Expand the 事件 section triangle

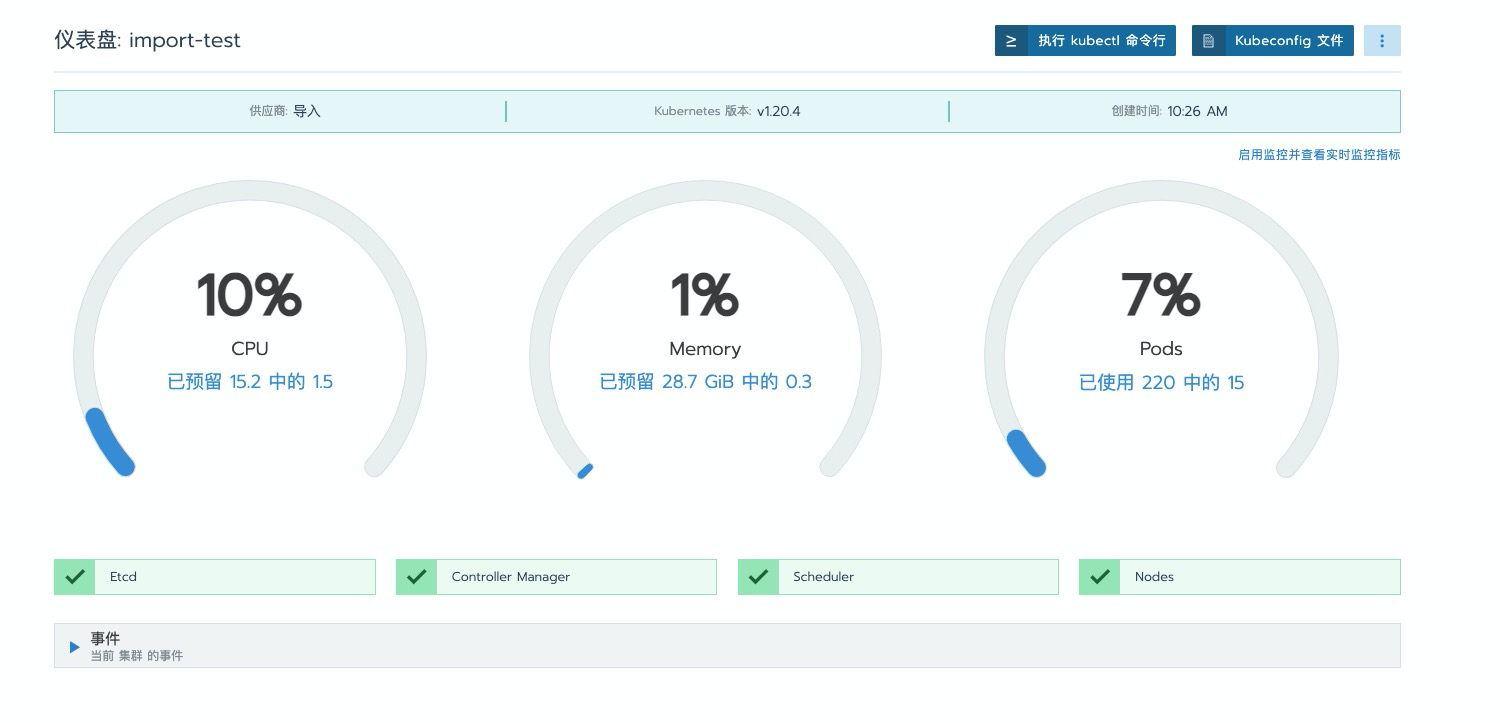(74, 647)
